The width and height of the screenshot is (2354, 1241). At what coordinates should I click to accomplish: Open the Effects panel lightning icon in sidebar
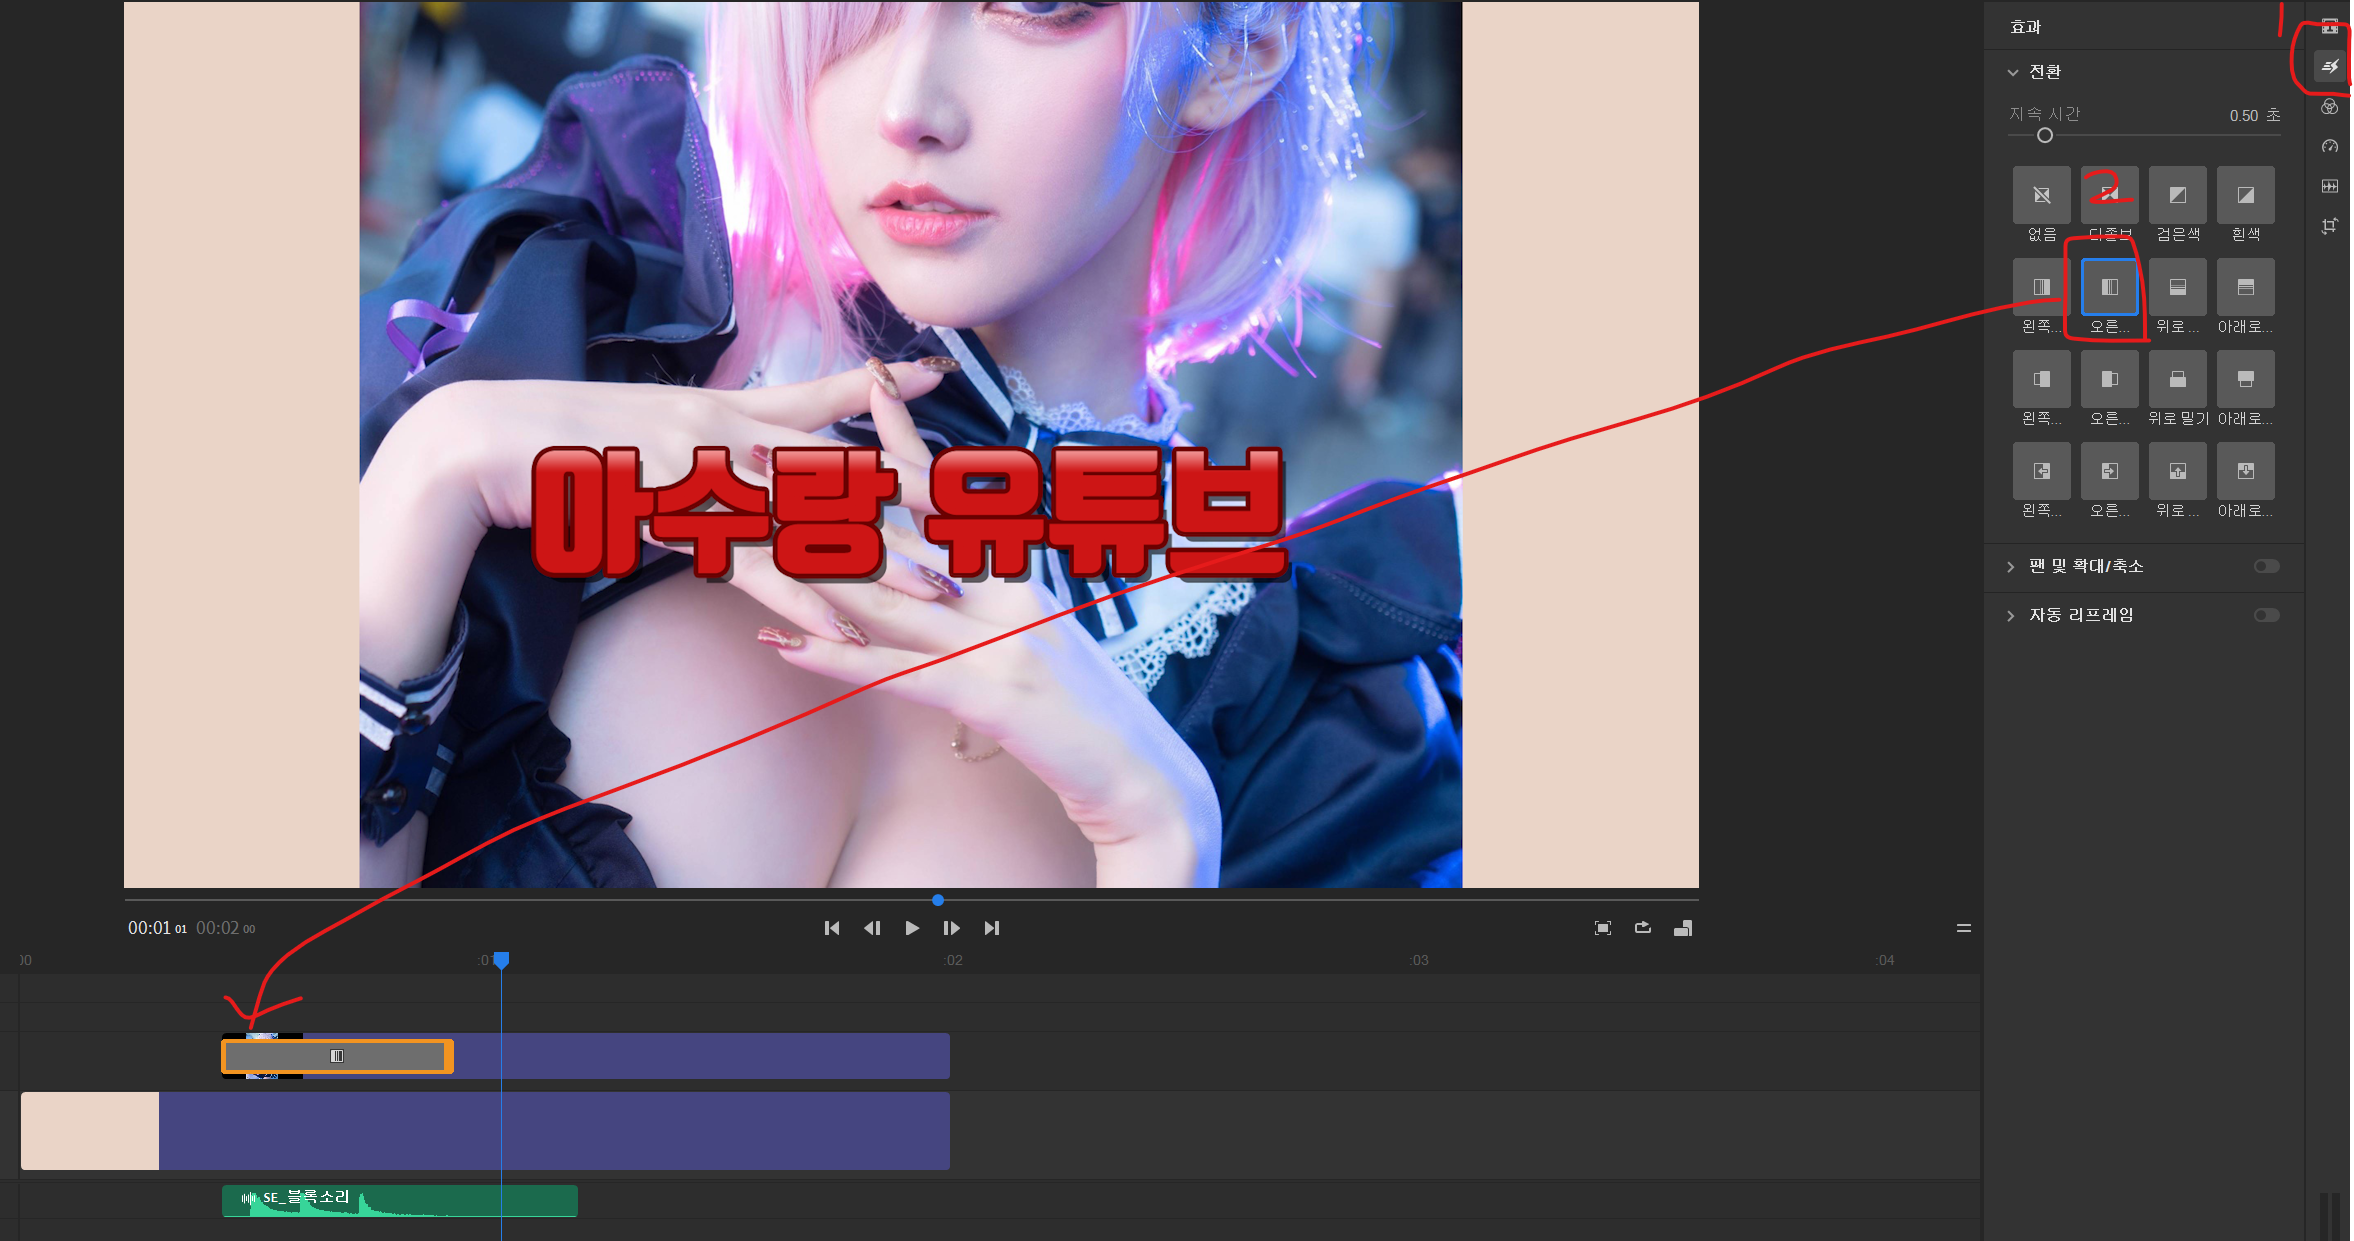(x=2329, y=66)
